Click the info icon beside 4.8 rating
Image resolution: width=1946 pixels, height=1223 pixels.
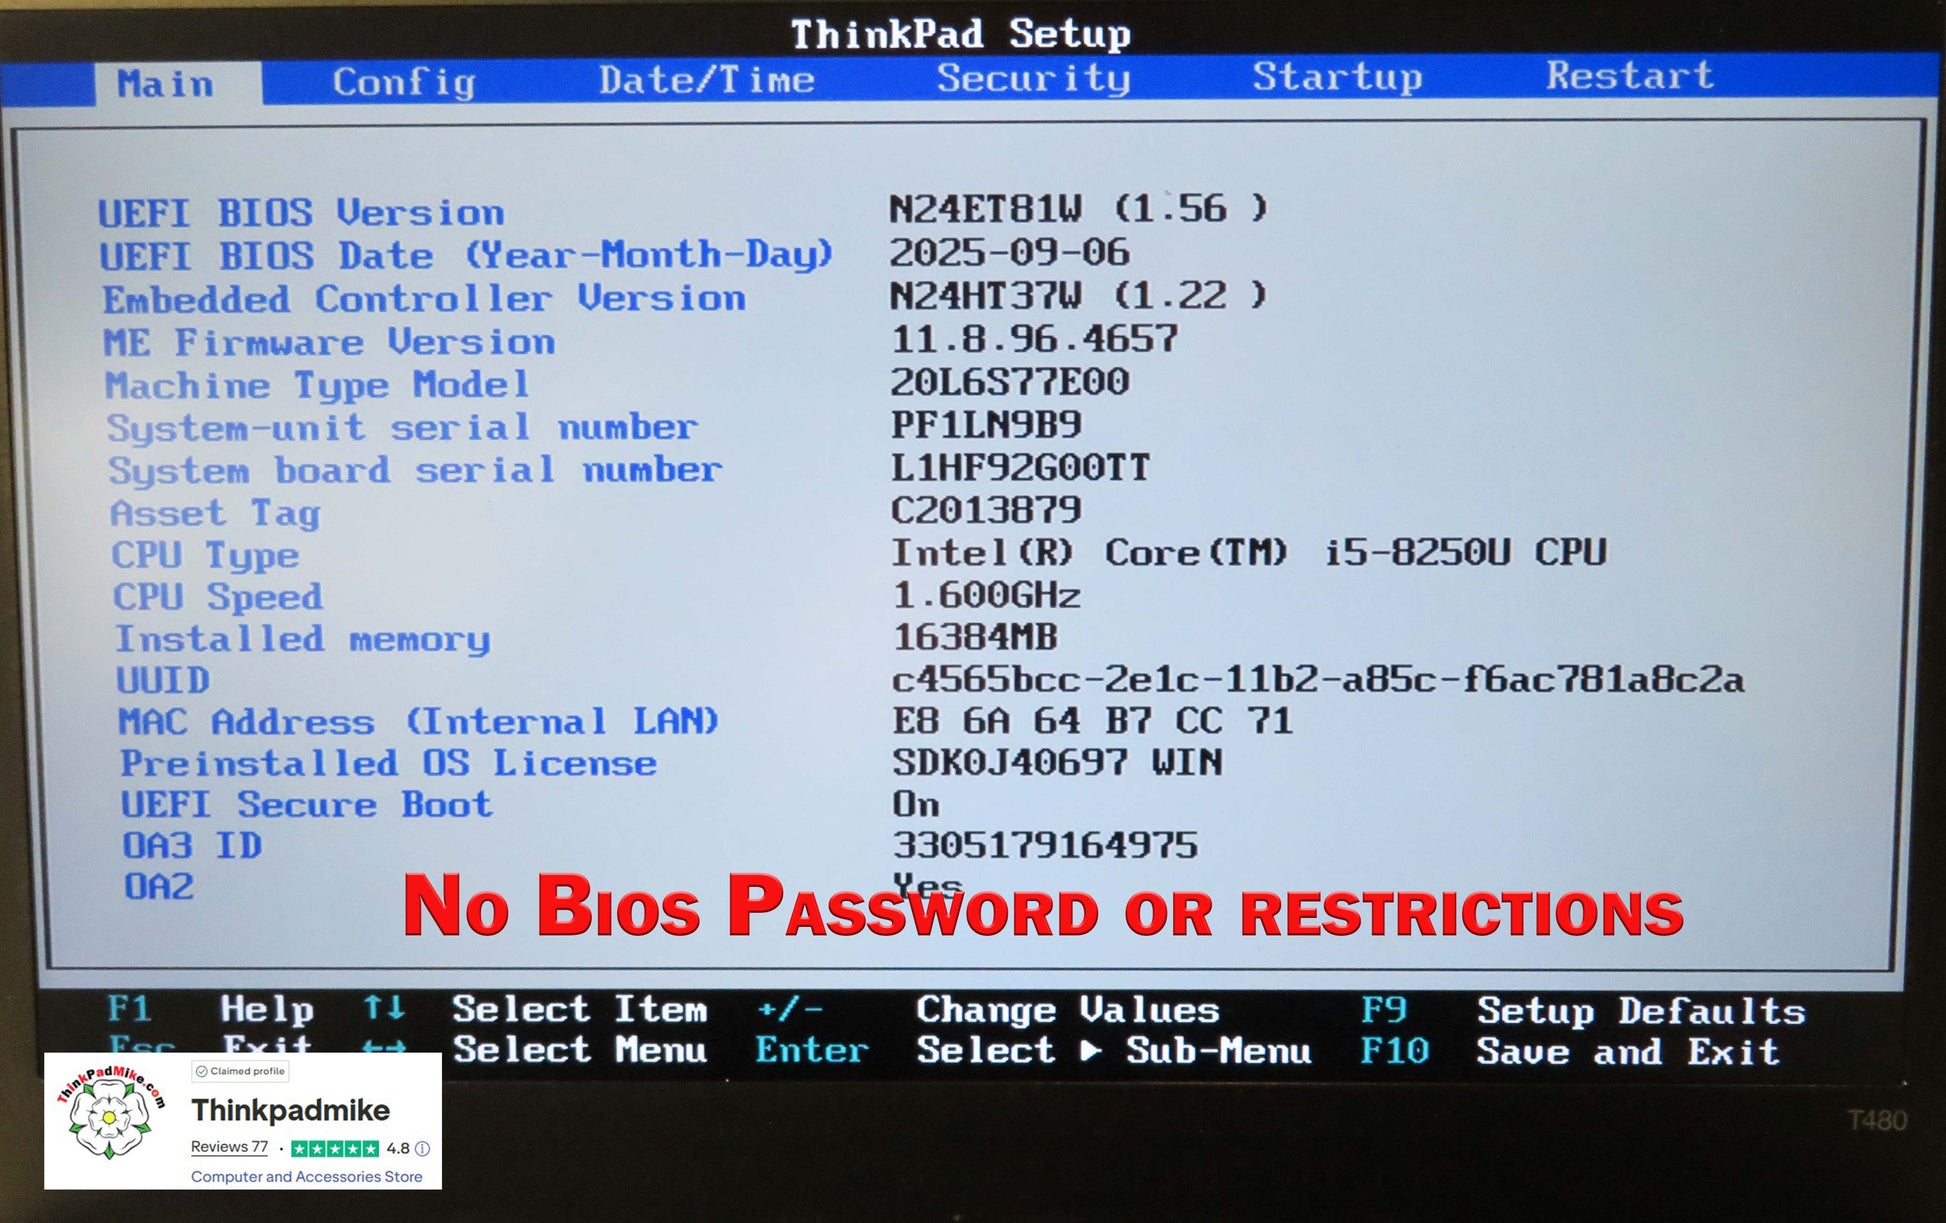click(423, 1148)
